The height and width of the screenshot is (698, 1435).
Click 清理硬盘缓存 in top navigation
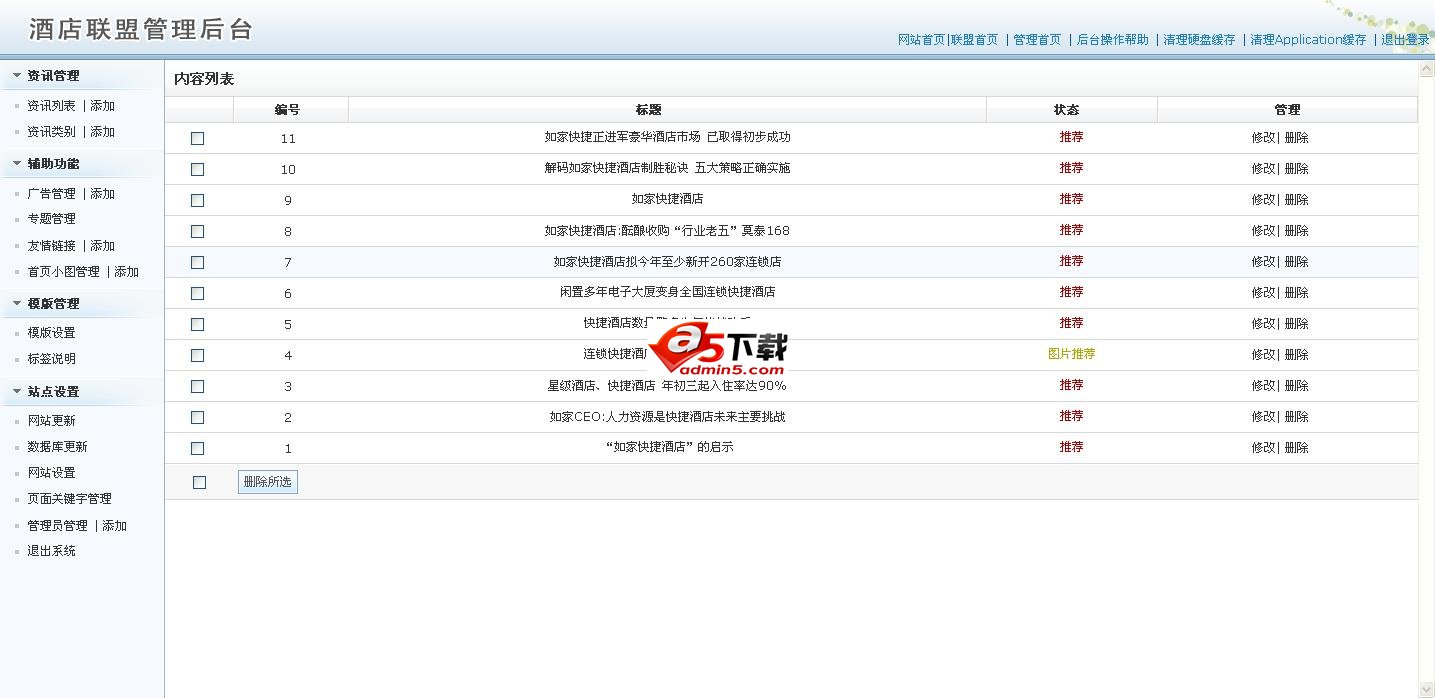(1199, 40)
